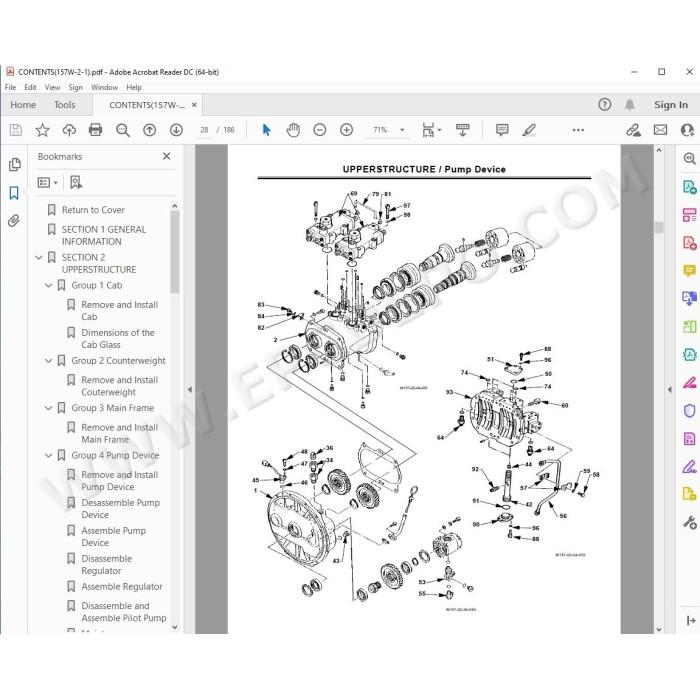Screen dimensions: 700x700
Task: Send file by email icon
Action: (x=660, y=130)
